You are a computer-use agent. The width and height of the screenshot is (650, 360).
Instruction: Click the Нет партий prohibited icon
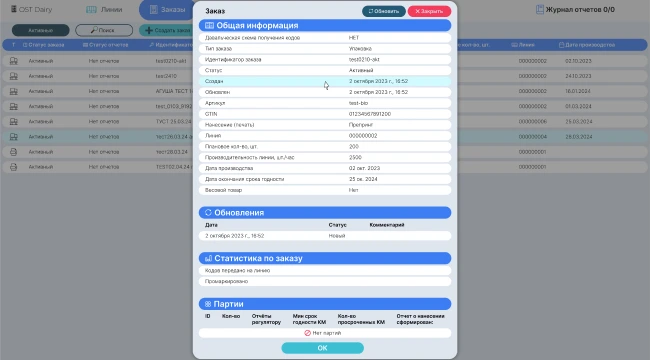pos(308,333)
